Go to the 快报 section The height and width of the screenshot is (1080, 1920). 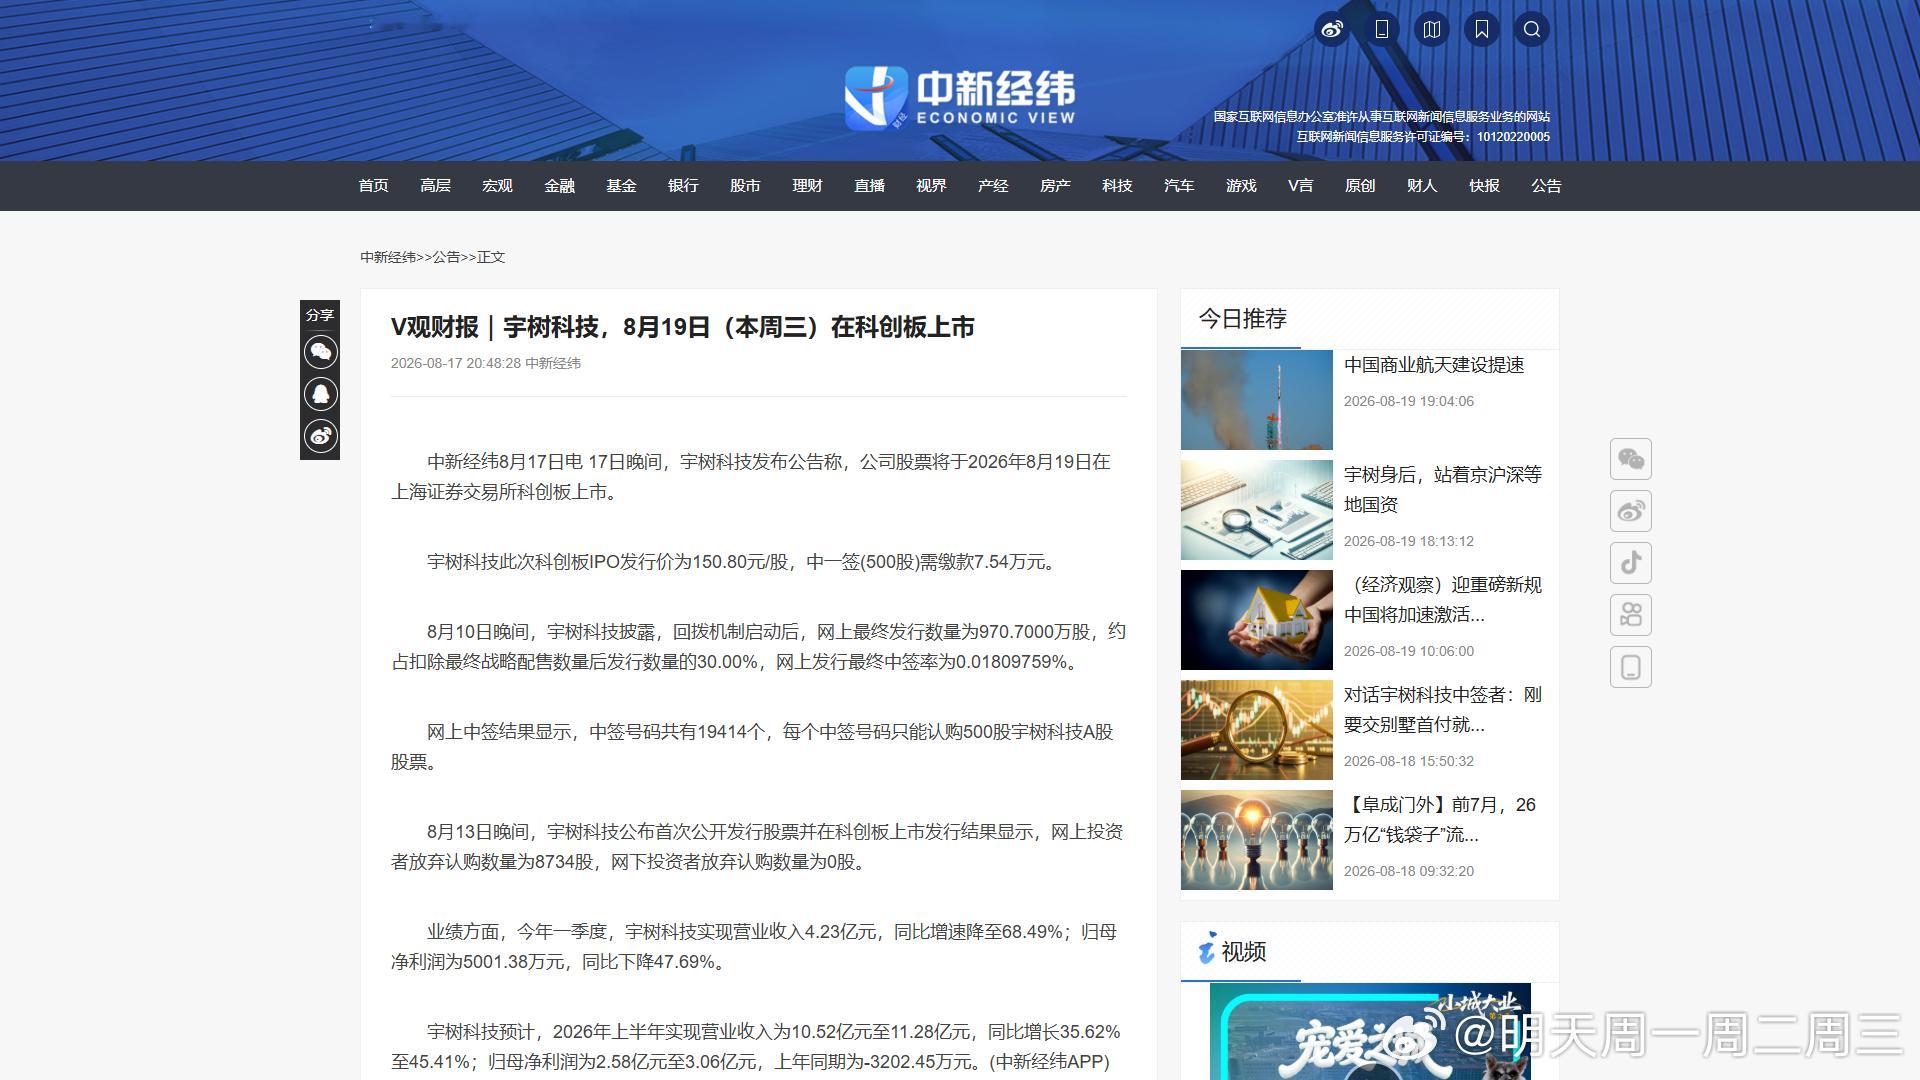tap(1485, 186)
